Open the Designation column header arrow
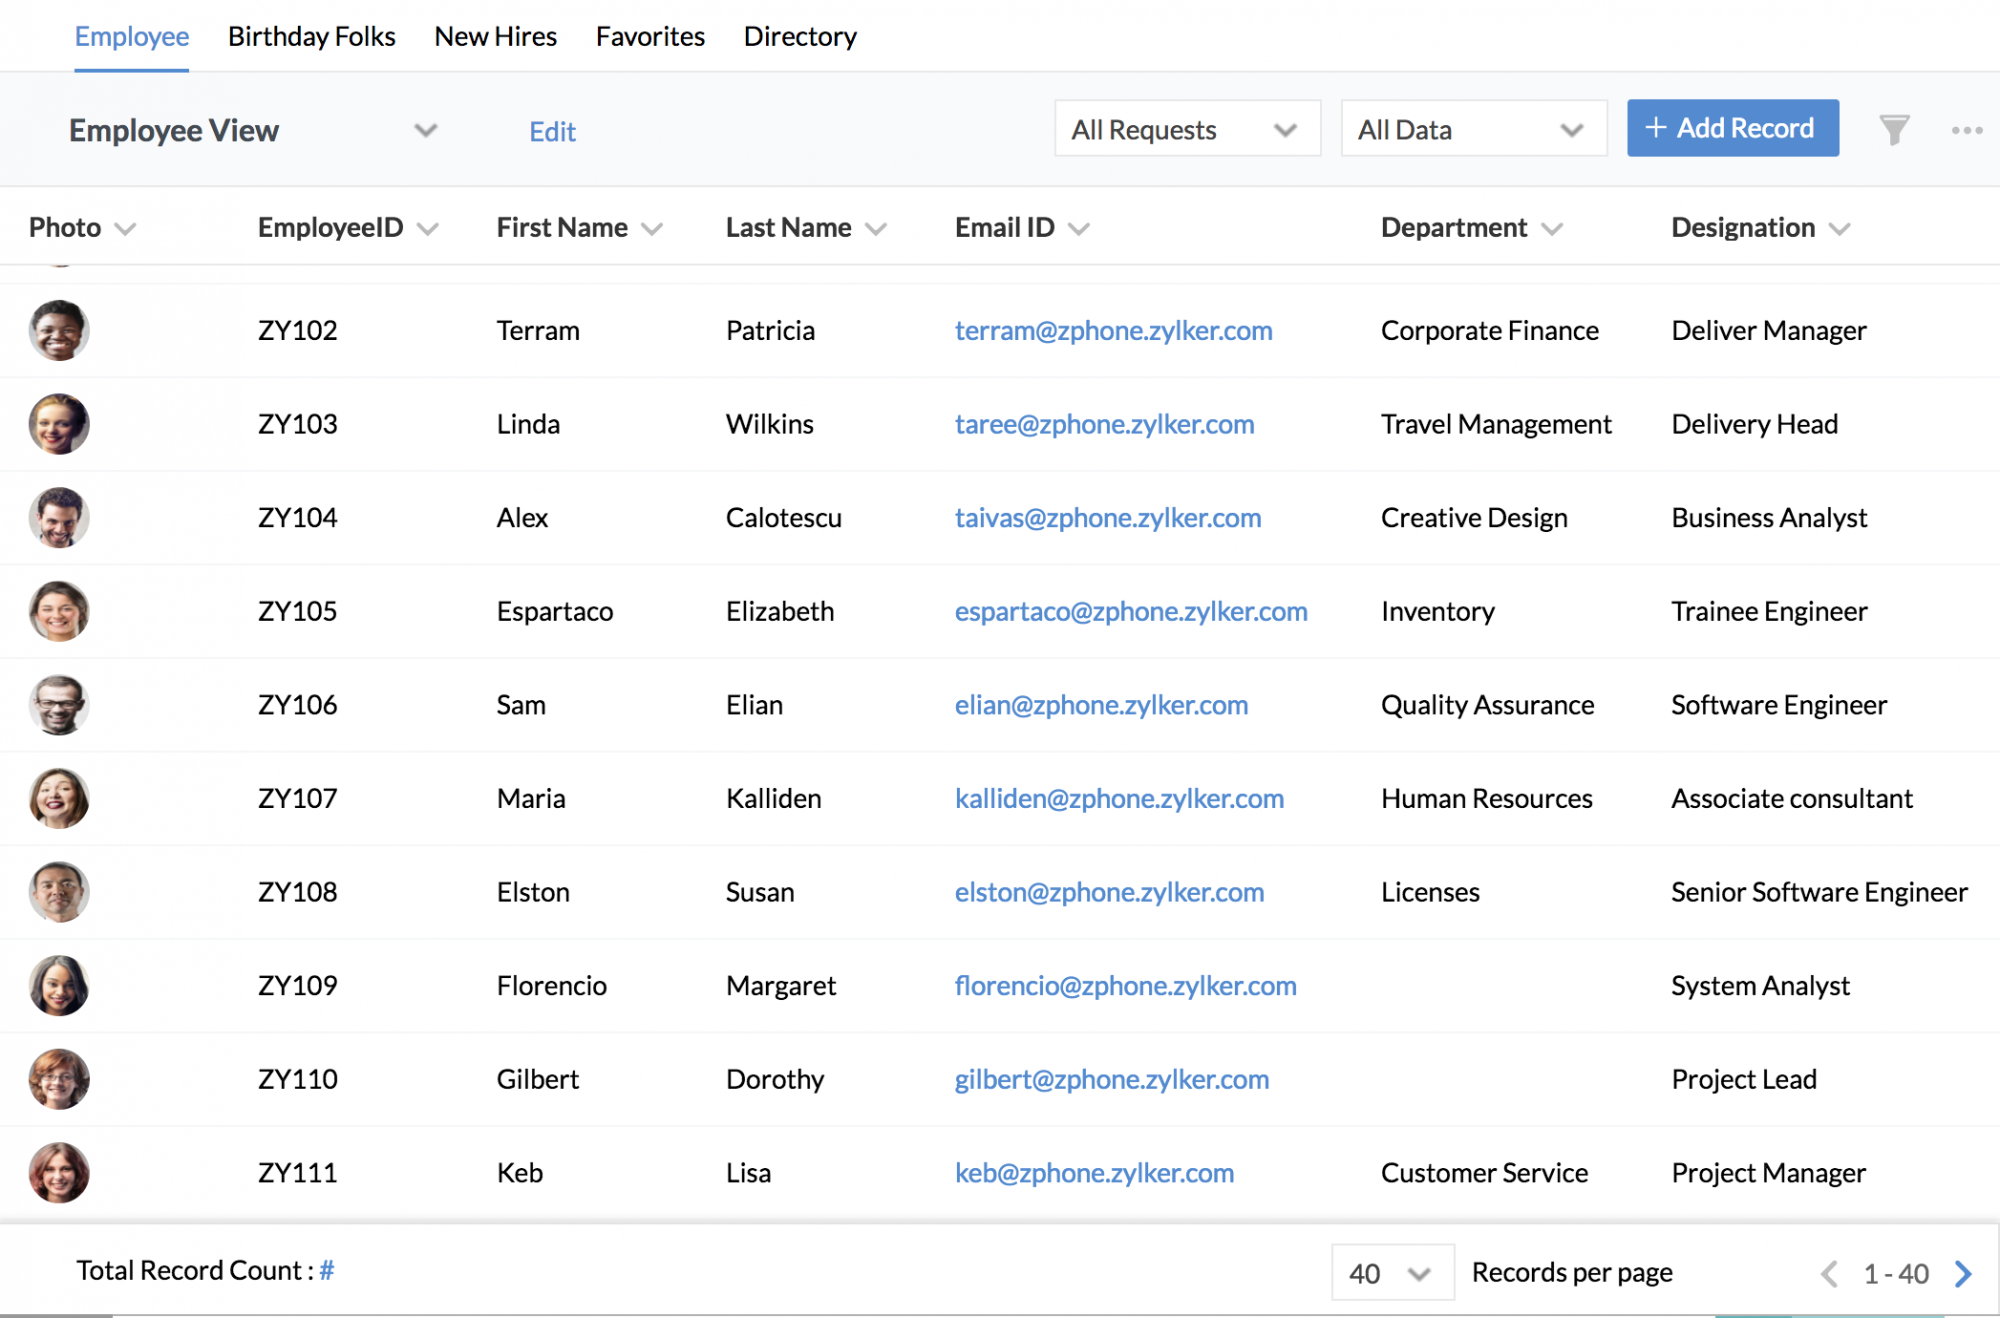This screenshot has height=1318, width=2000. pyautogui.click(x=1840, y=229)
